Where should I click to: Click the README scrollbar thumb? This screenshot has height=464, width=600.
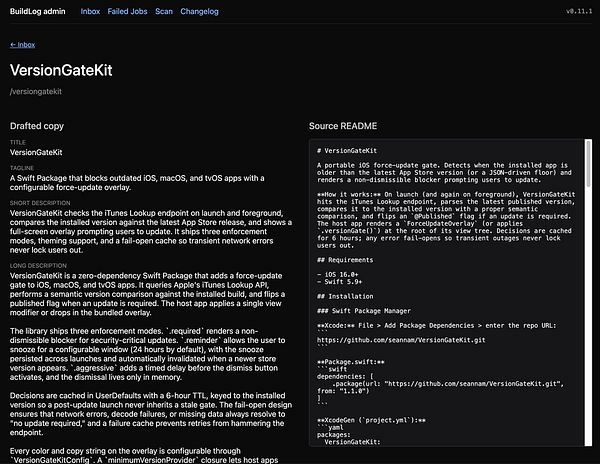tap(589, 164)
